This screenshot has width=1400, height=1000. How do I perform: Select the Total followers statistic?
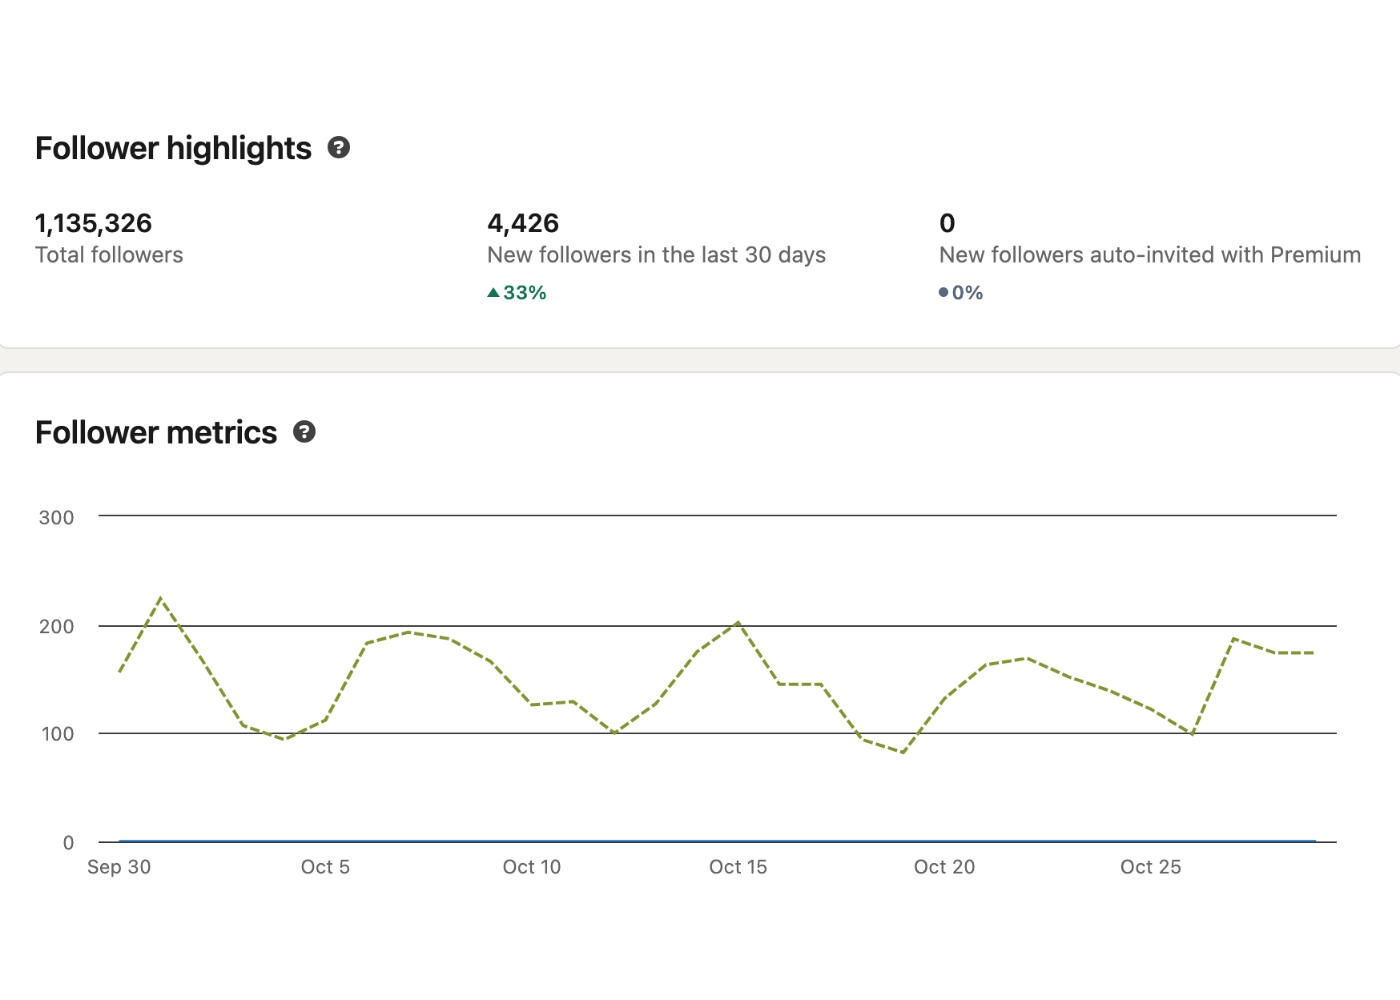pyautogui.click(x=109, y=255)
